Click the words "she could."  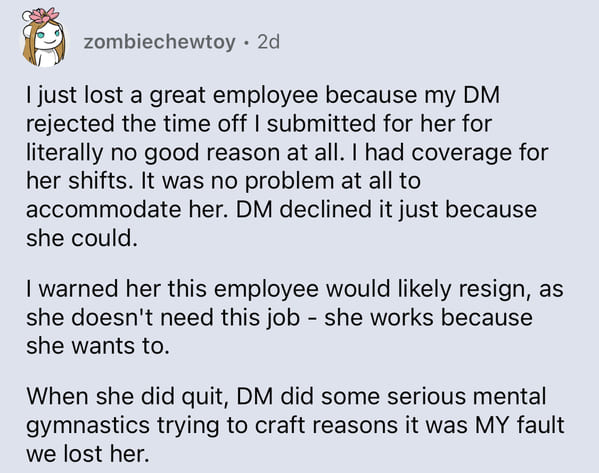coord(82,239)
